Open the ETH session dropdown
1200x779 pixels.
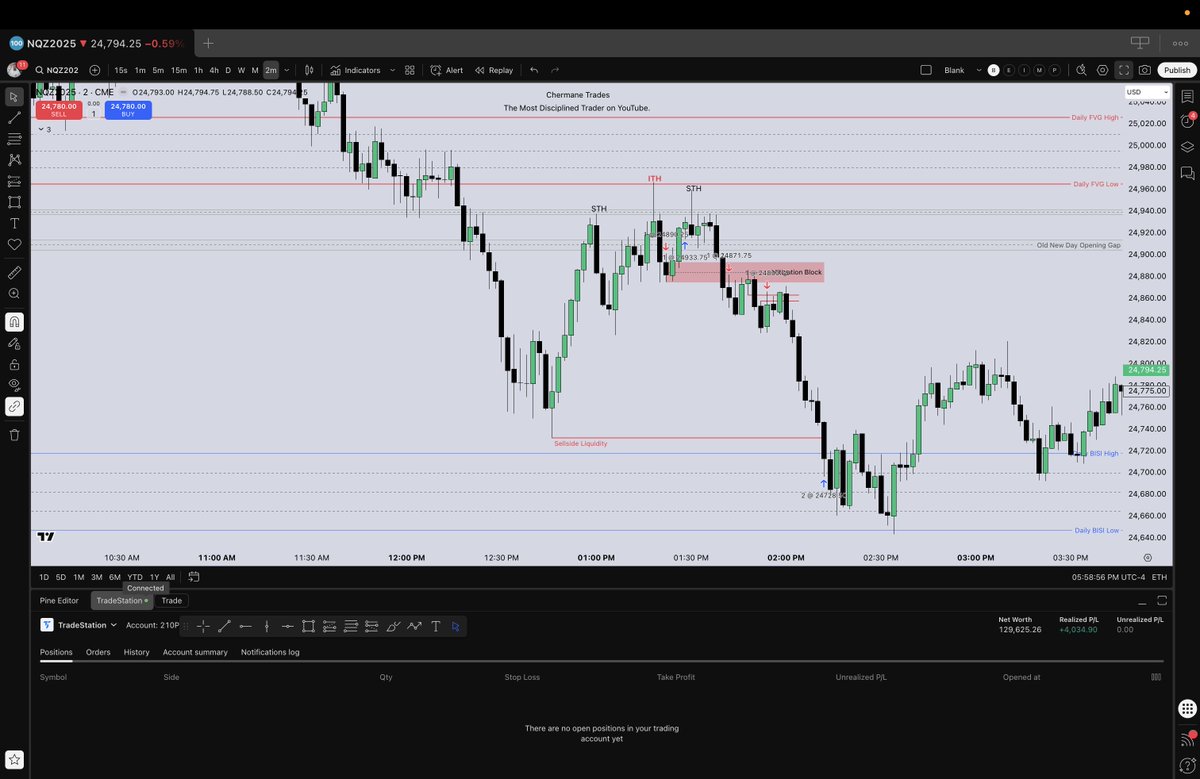[1159, 577]
